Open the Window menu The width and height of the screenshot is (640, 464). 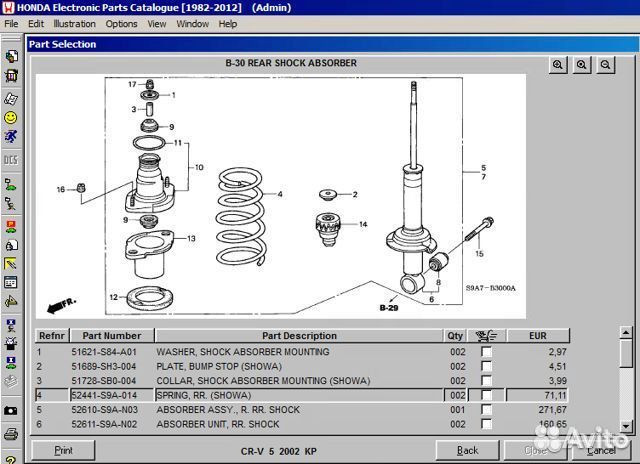tap(192, 24)
